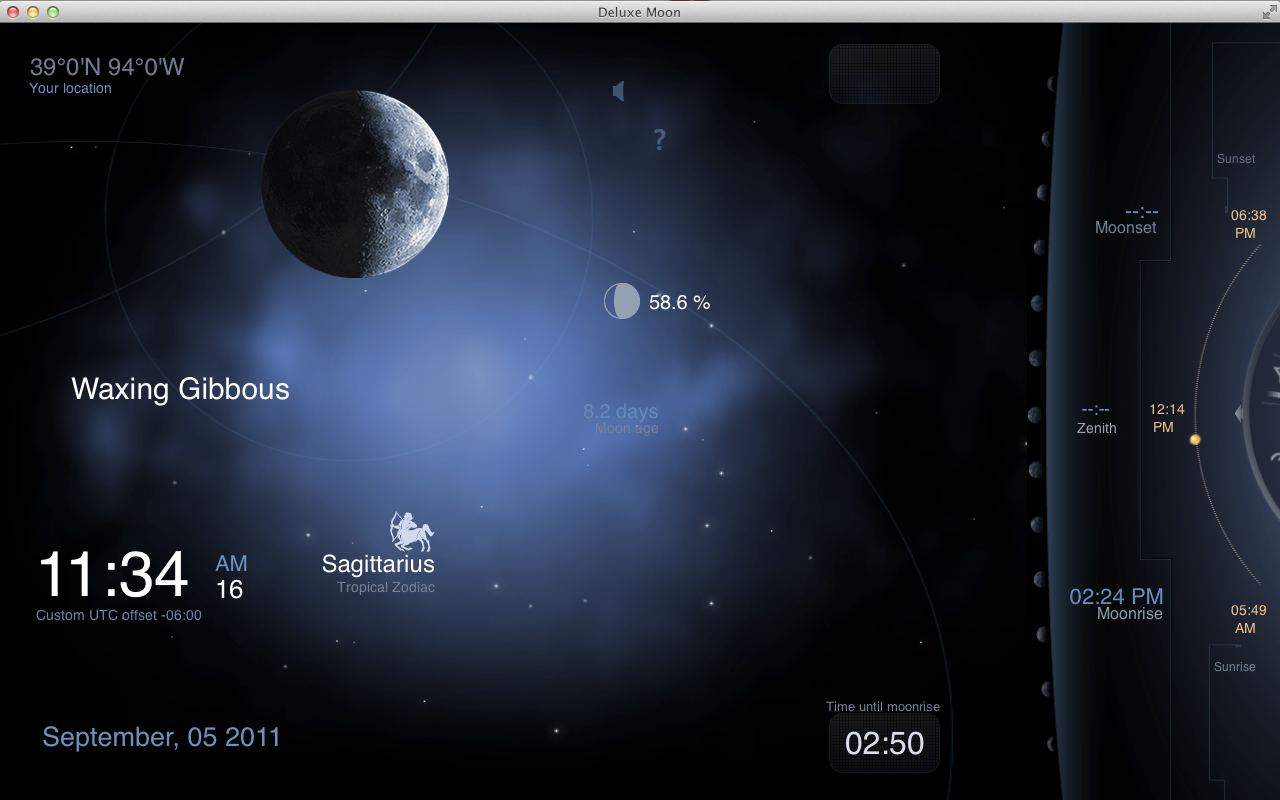Minimize the Deluxe Moon window
The width and height of the screenshot is (1280, 800).
coord(33,12)
